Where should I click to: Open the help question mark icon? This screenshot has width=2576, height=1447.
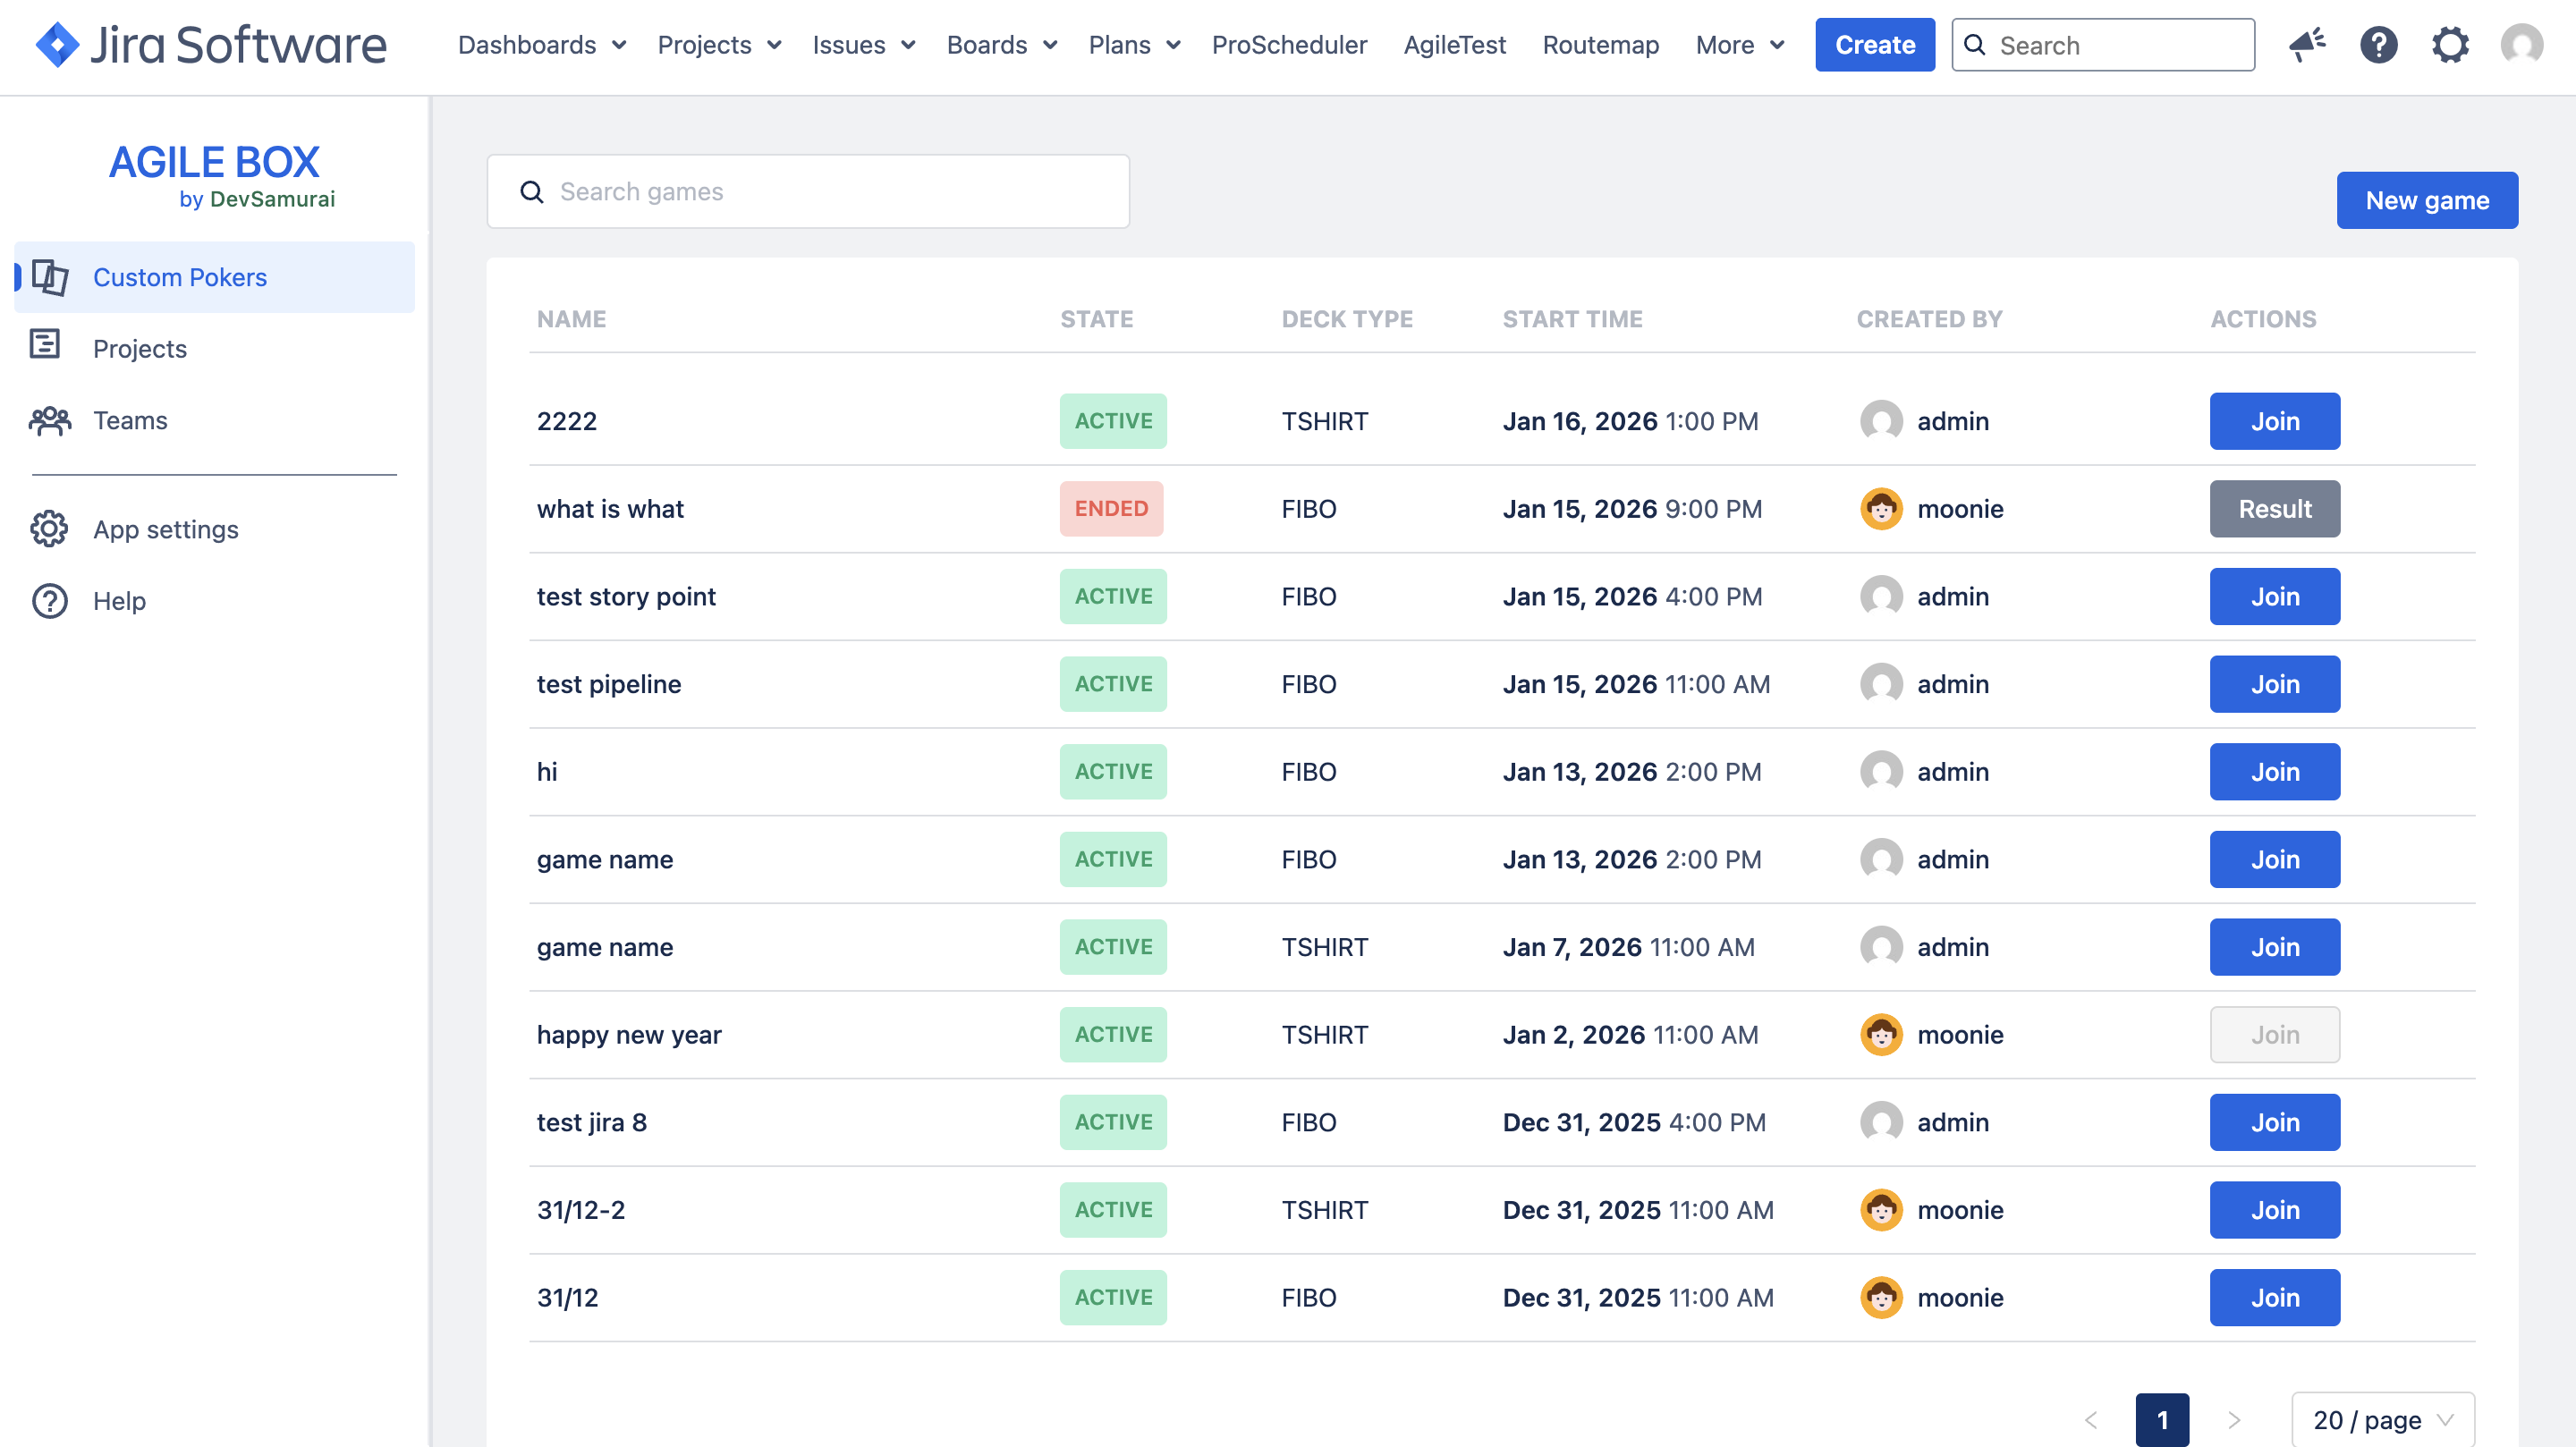point(2378,45)
